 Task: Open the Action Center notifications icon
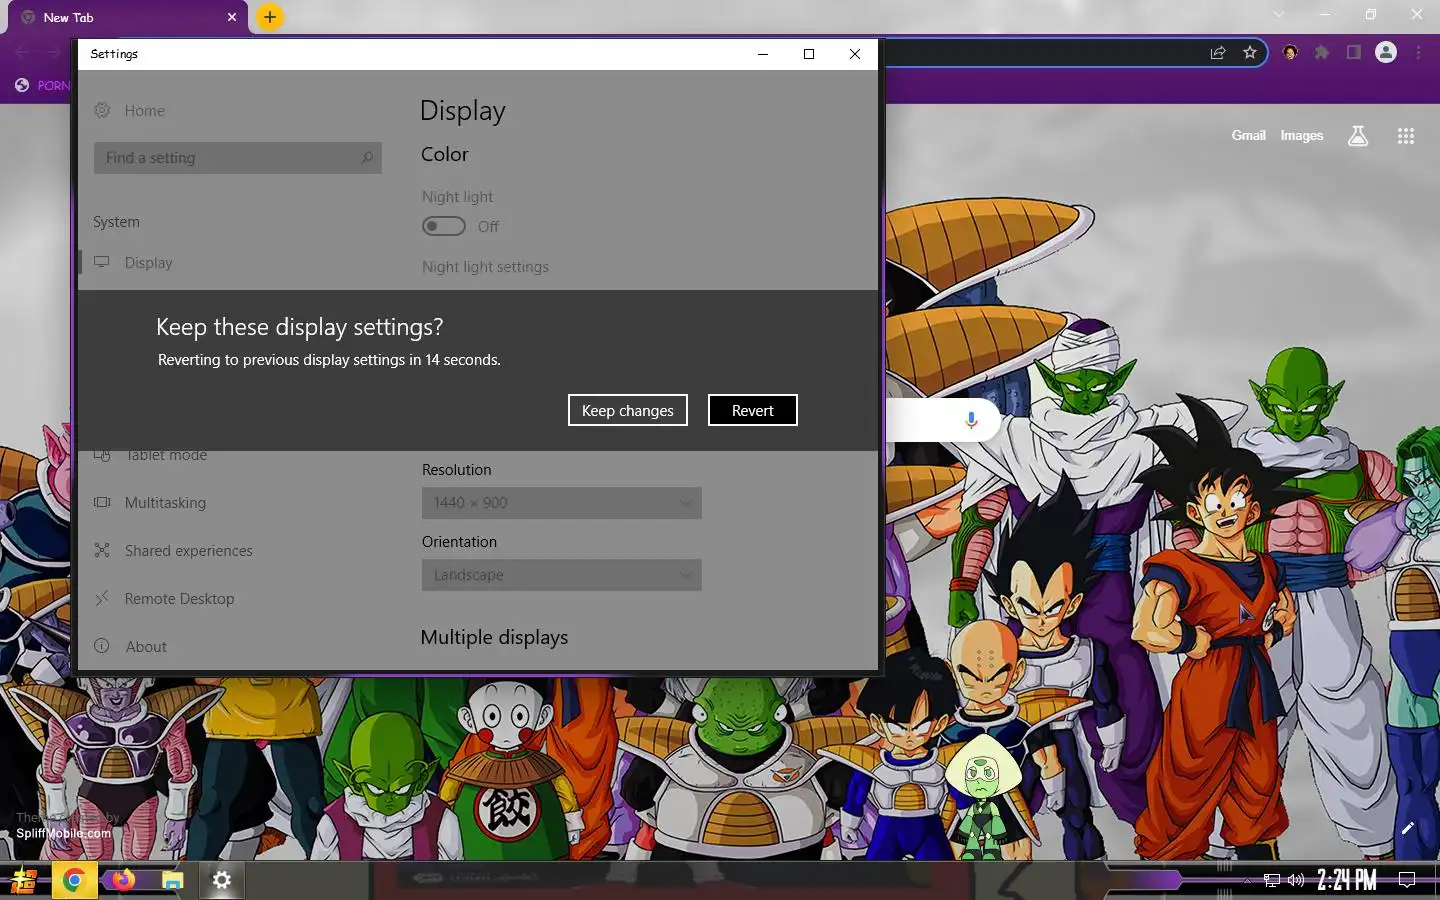point(1407,881)
